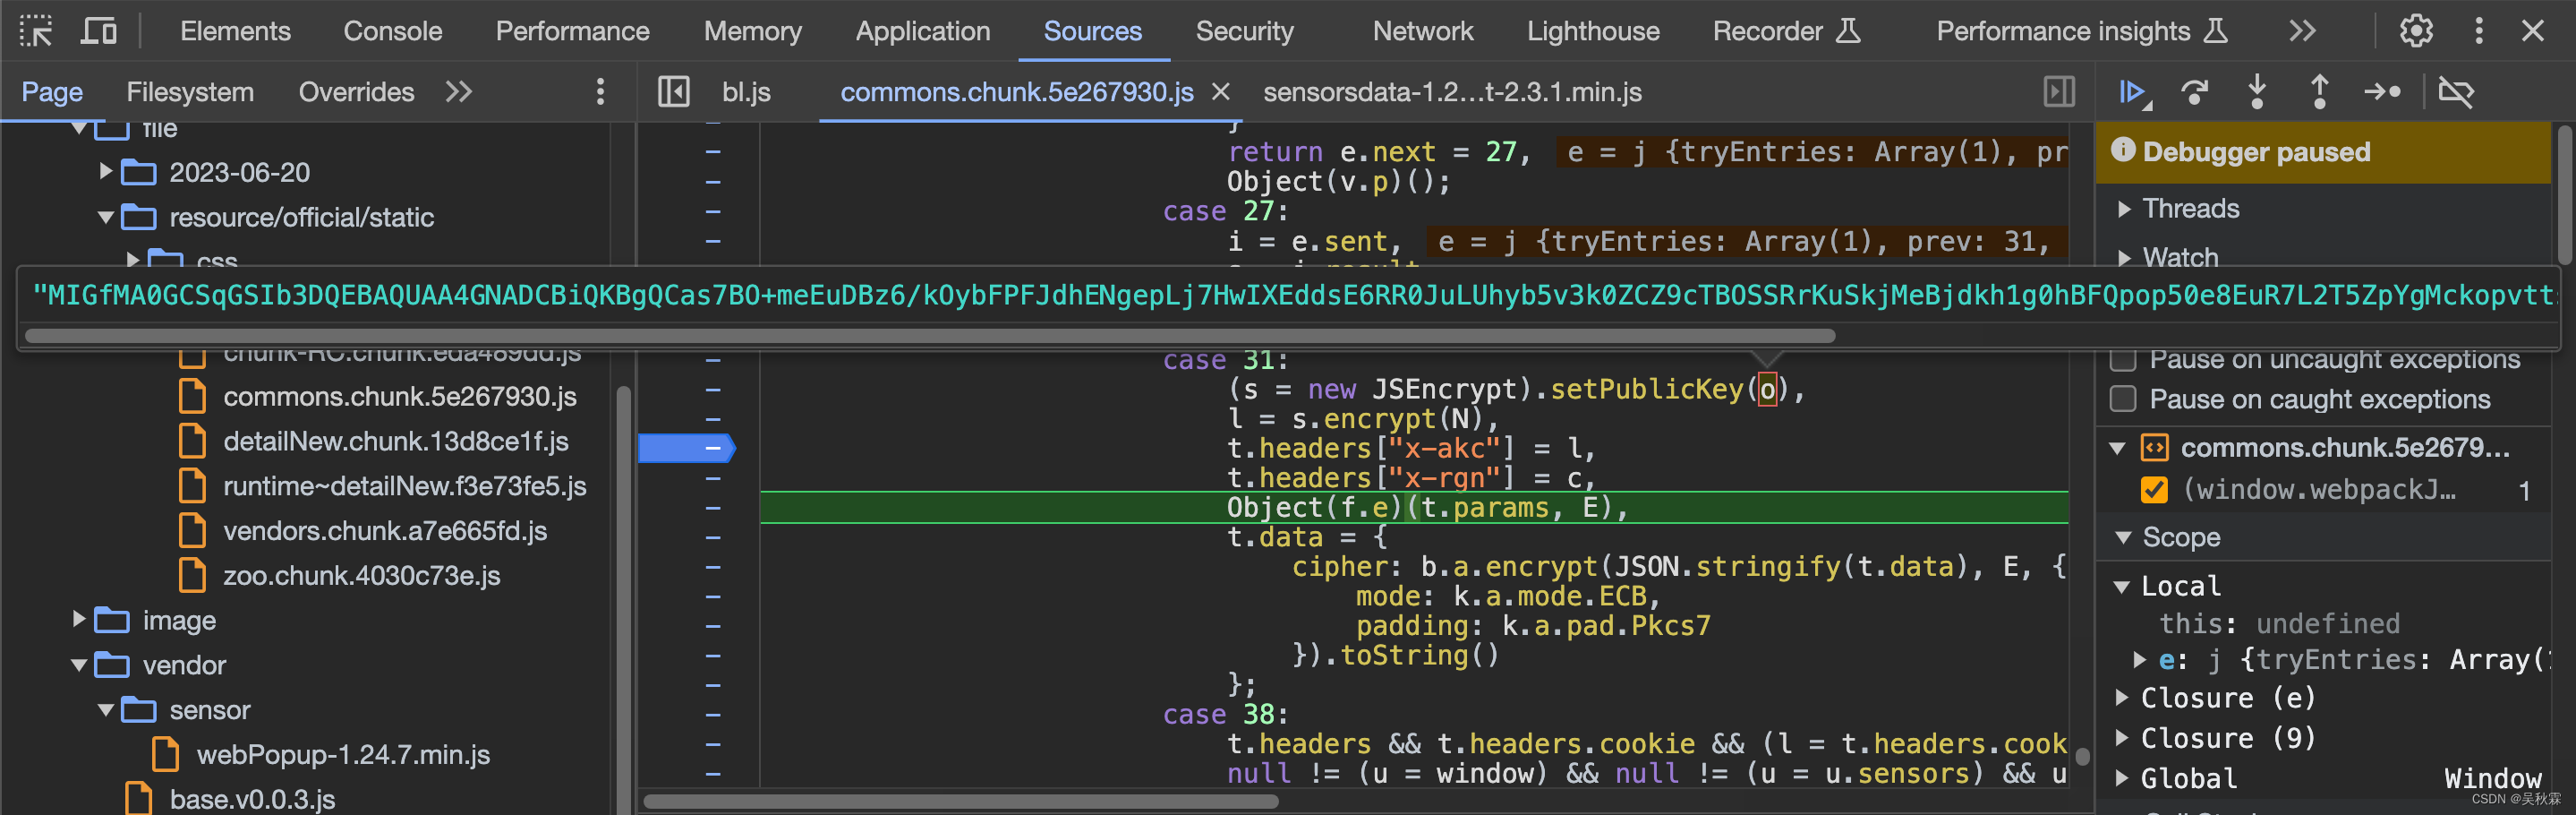Open commons.chunk.5e267930.js in the file tree
The image size is (2576, 815).
[x=399, y=397]
